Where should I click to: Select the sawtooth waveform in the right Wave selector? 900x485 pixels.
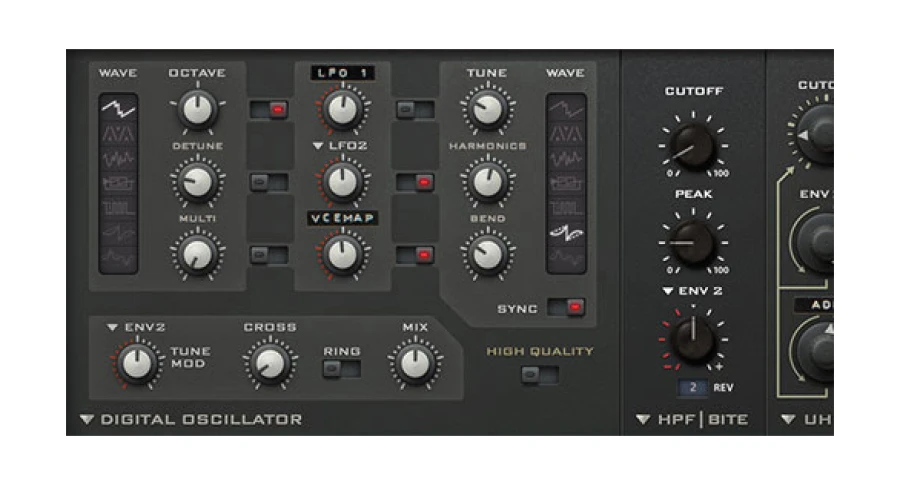566,108
